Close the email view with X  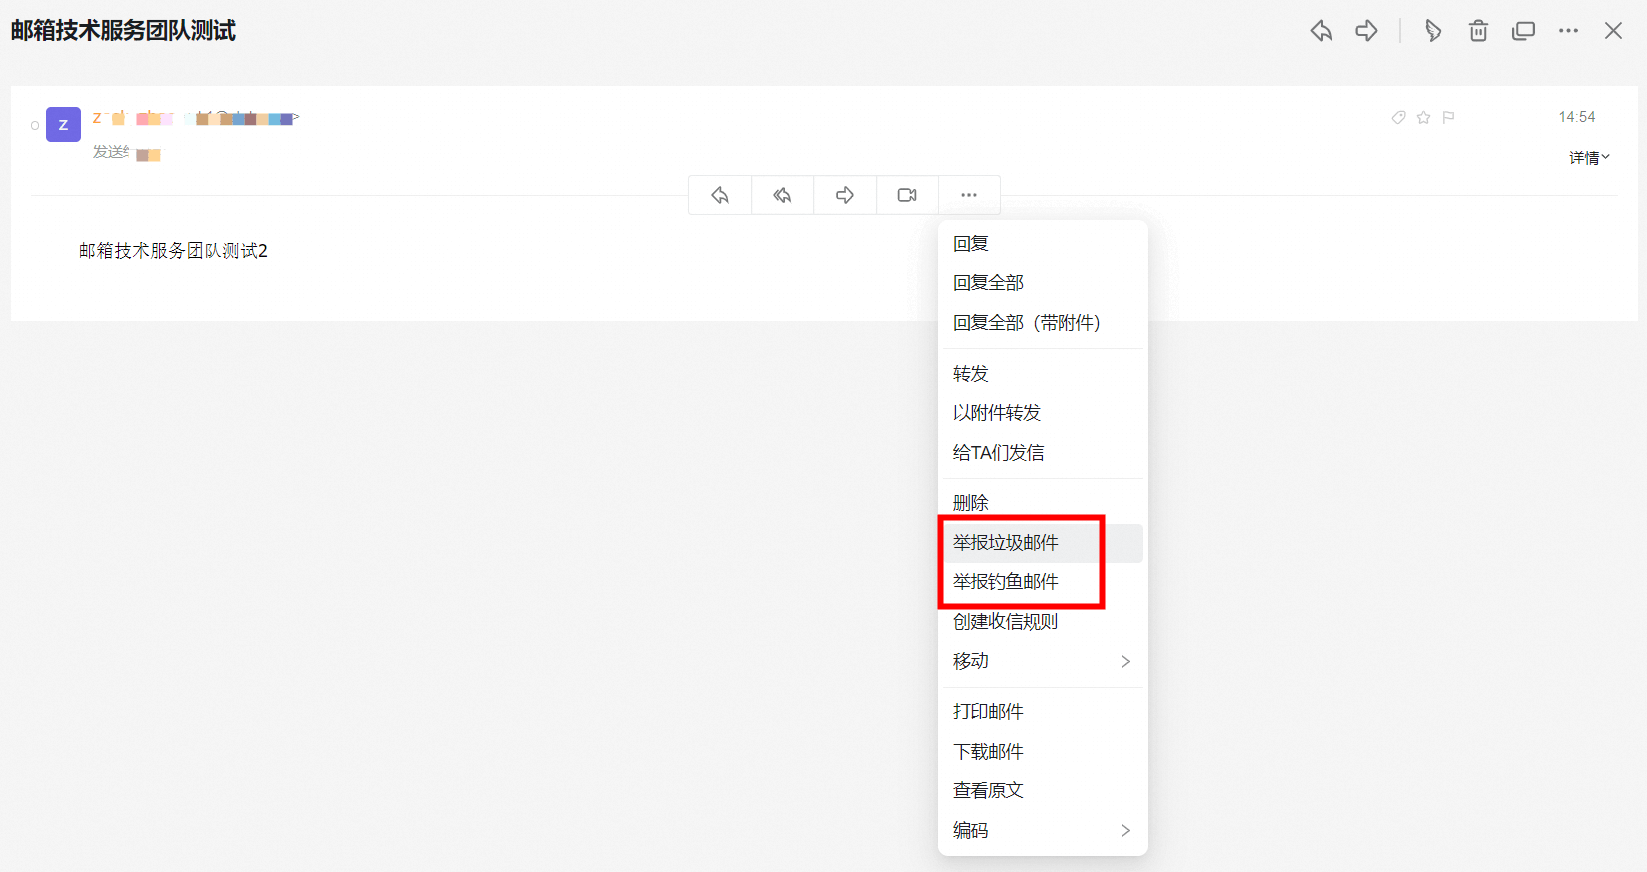[x=1613, y=31]
